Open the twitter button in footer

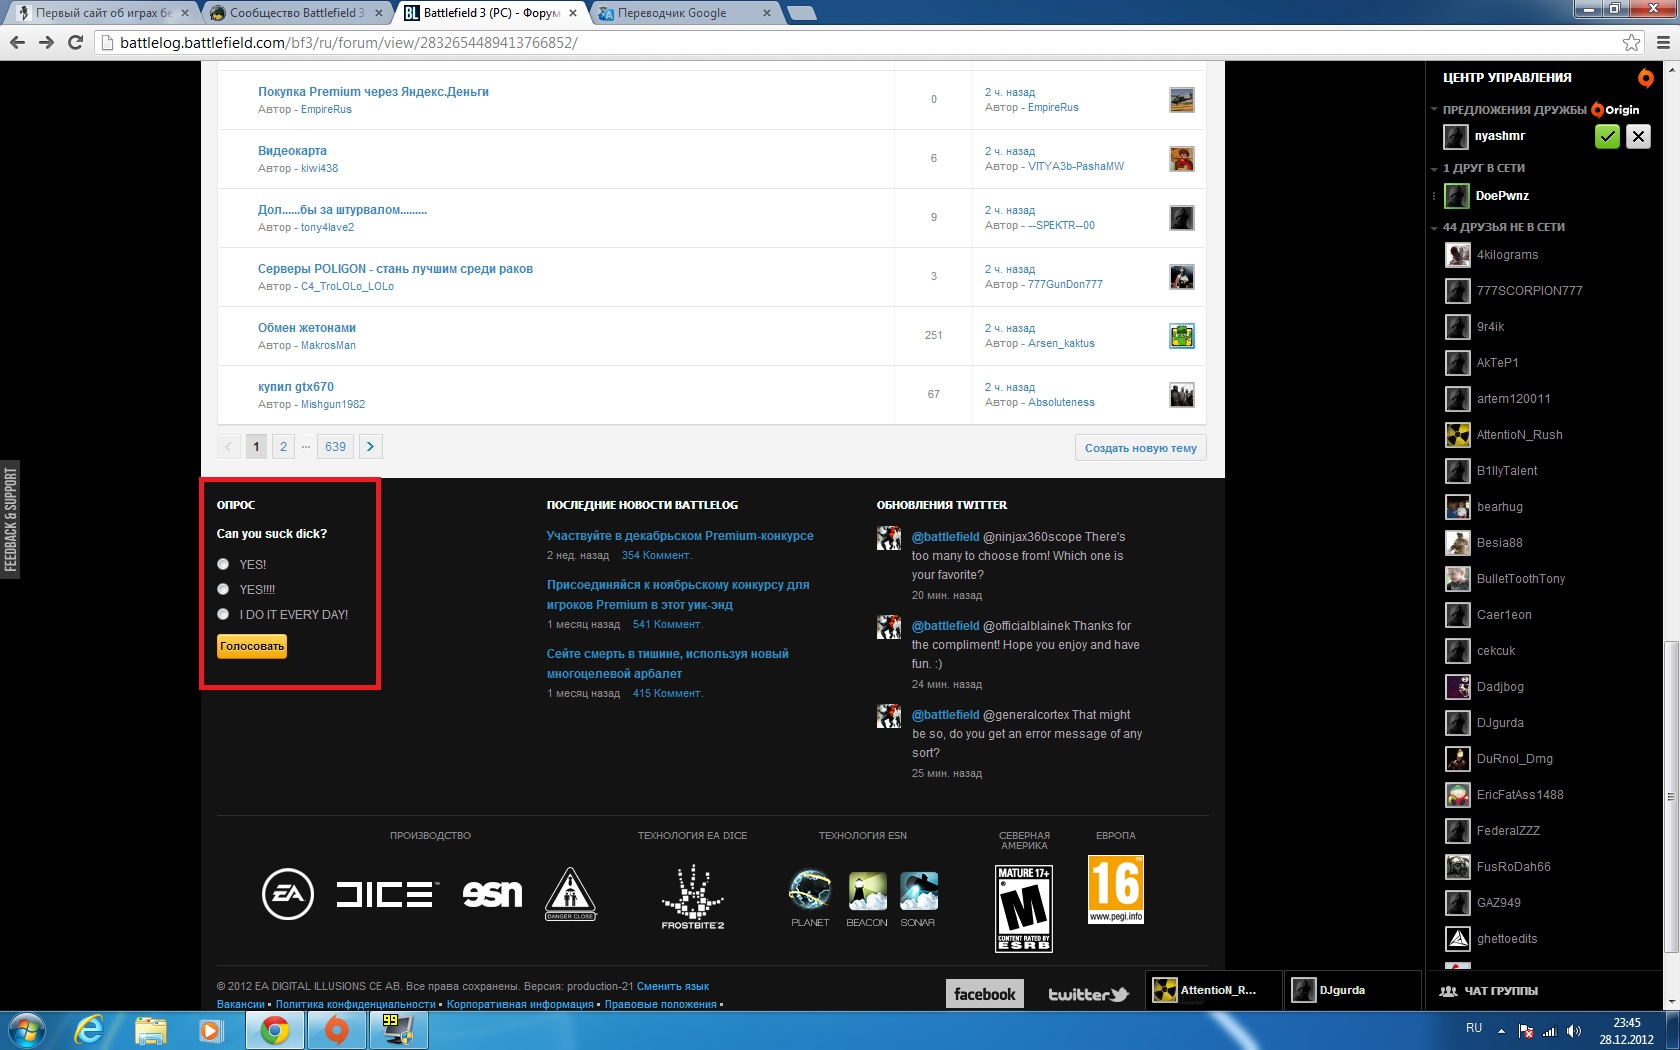[x=1088, y=994]
